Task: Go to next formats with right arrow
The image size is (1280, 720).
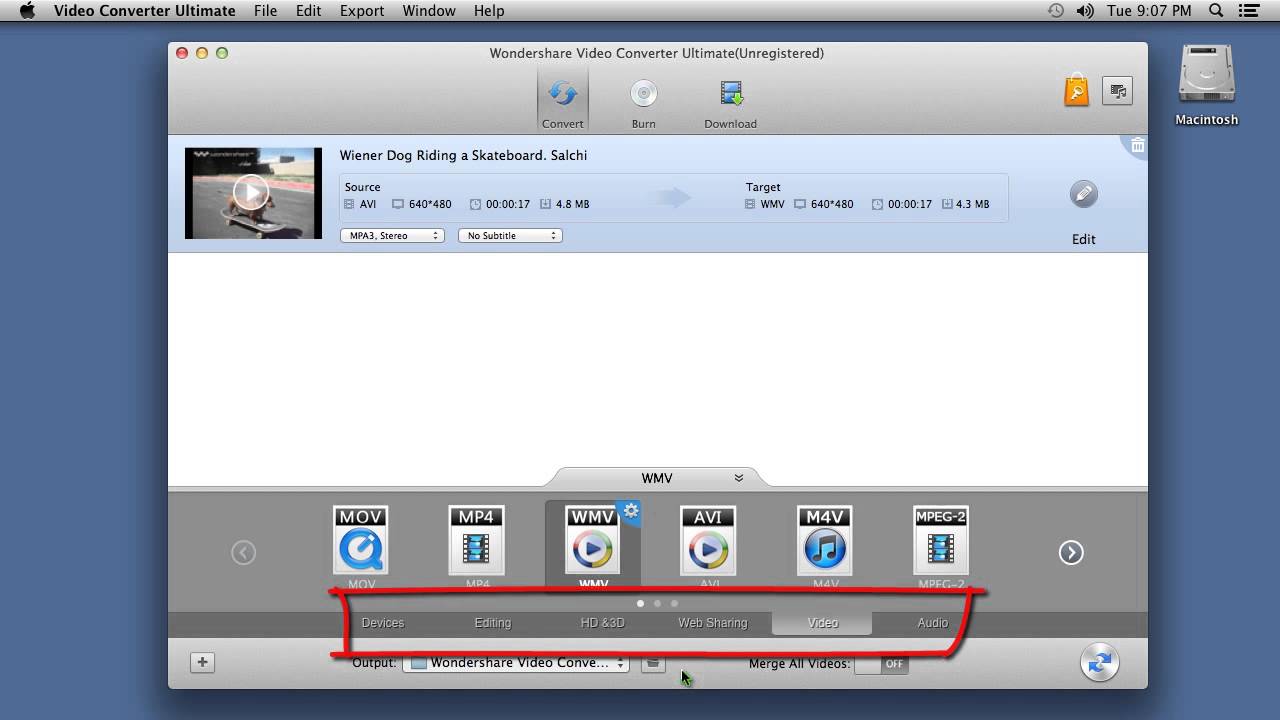Action: [x=1071, y=552]
